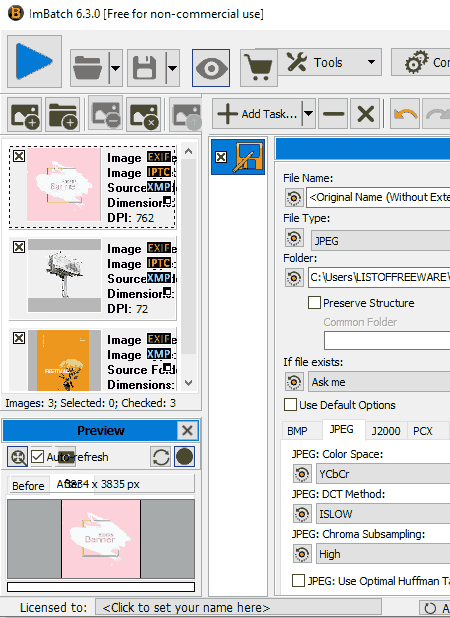450x618 pixels.
Task: Expand the Add Task dropdown arrow
Action: coord(309,114)
